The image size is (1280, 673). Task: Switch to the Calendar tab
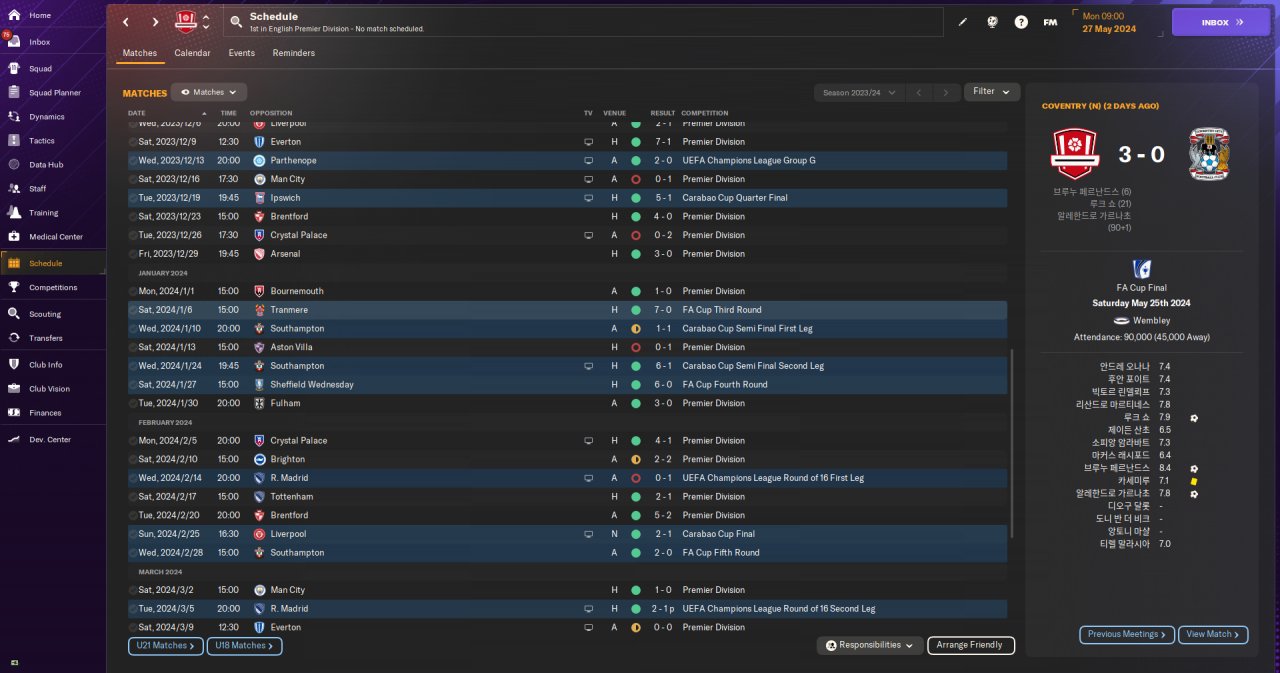pyautogui.click(x=192, y=53)
